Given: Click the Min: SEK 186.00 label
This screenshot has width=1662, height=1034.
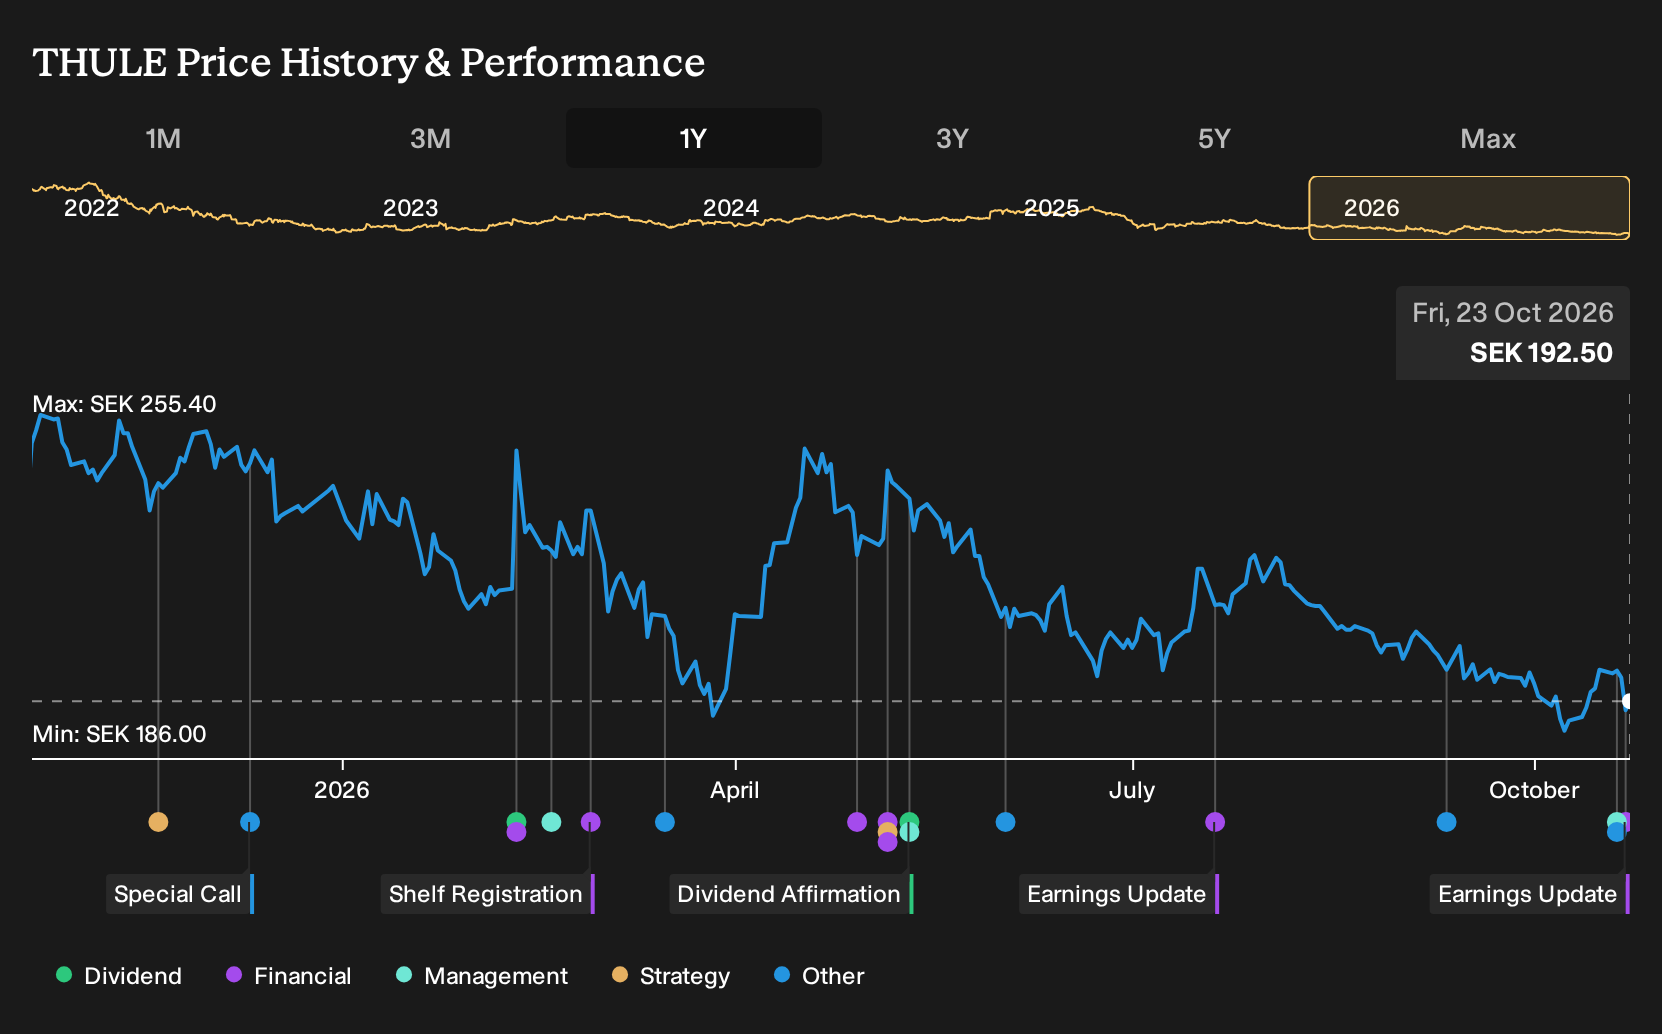Looking at the screenshot, I should pyautogui.click(x=119, y=734).
